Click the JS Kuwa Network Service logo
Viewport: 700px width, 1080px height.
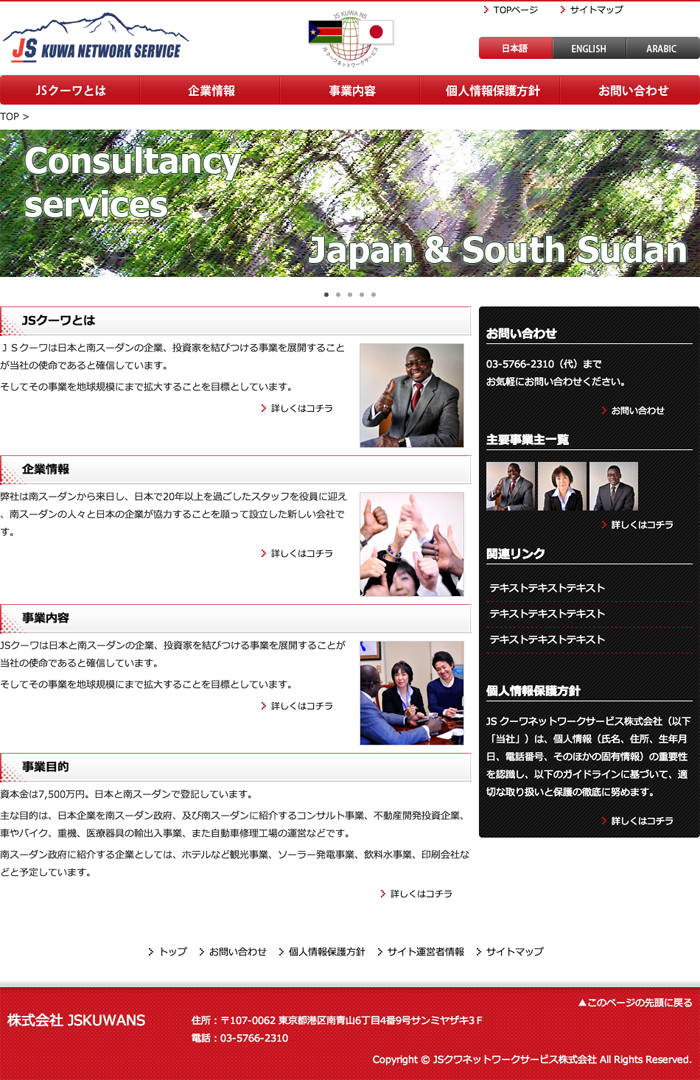[x=96, y=39]
